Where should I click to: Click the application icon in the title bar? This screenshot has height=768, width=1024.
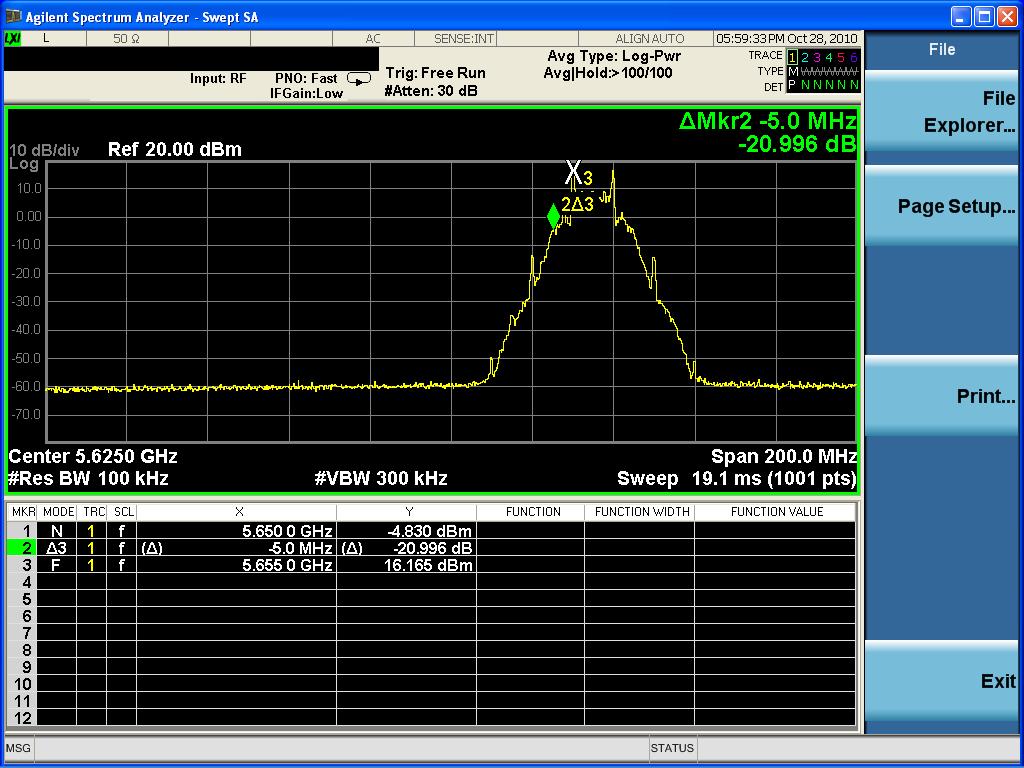tap(13, 17)
